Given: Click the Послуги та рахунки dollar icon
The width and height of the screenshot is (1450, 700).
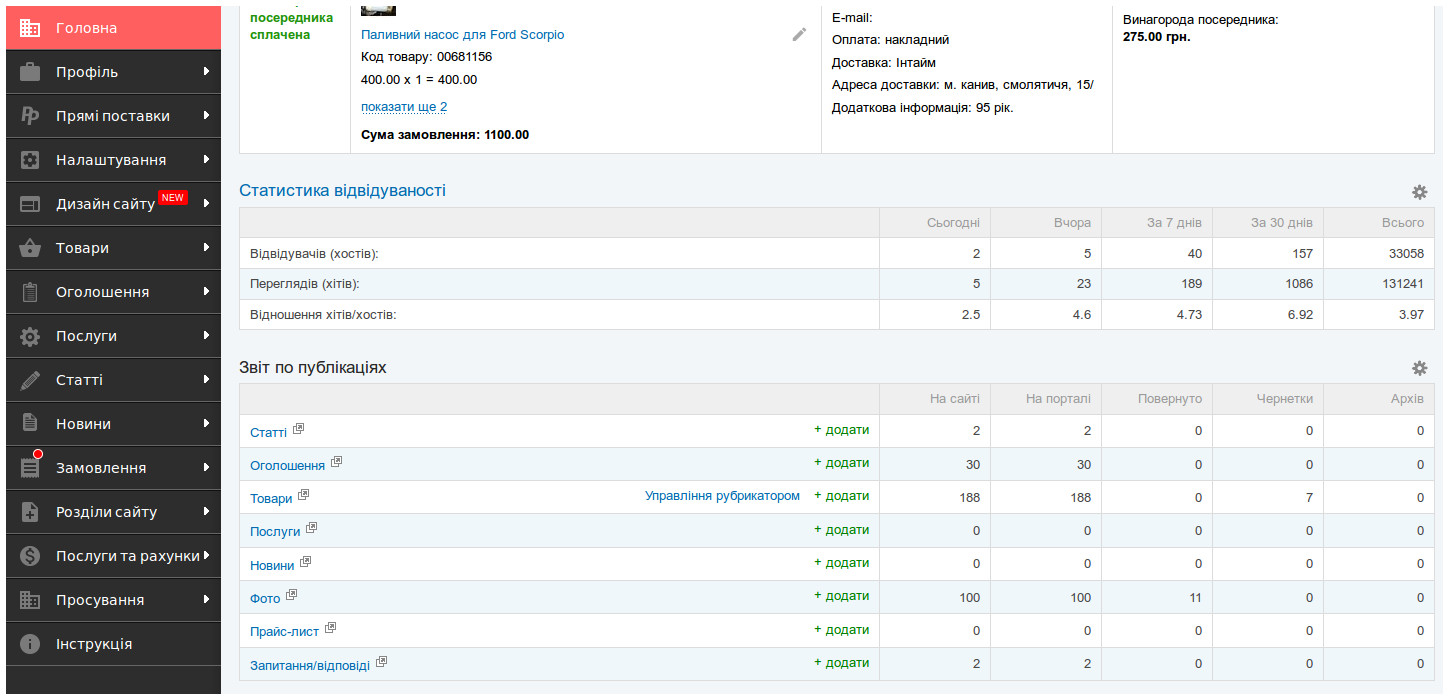Looking at the screenshot, I should [x=30, y=556].
